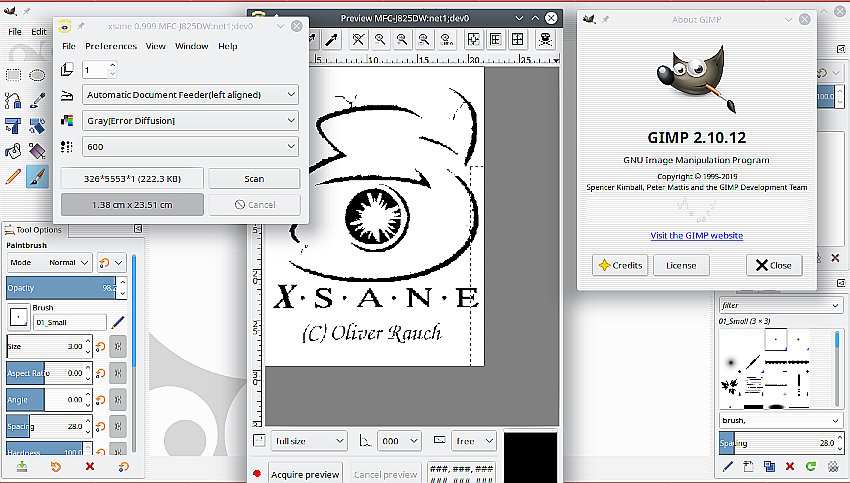Link Aspect Ratio to brush native toggle

(x=118, y=373)
